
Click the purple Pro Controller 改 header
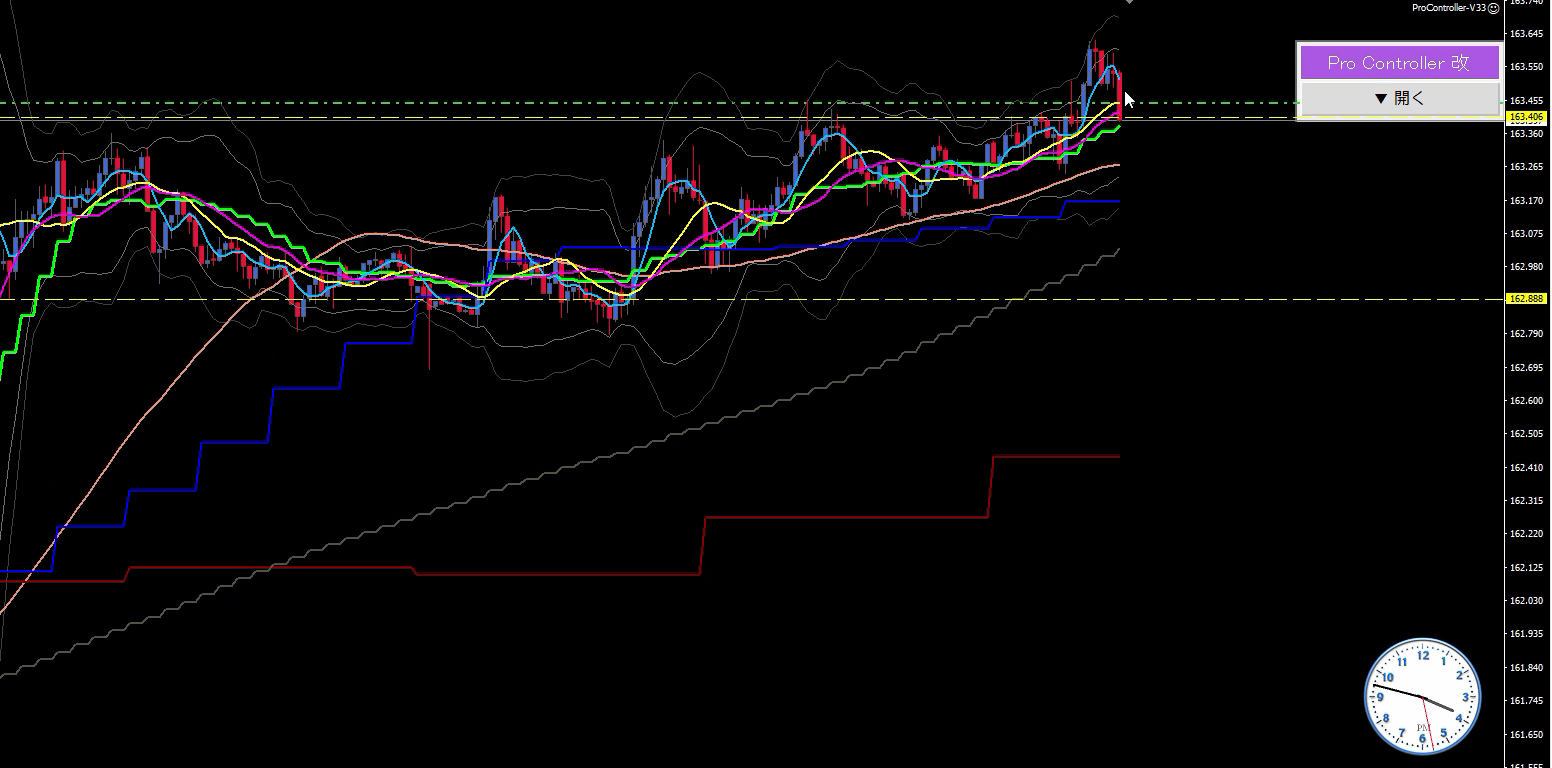coord(1399,63)
